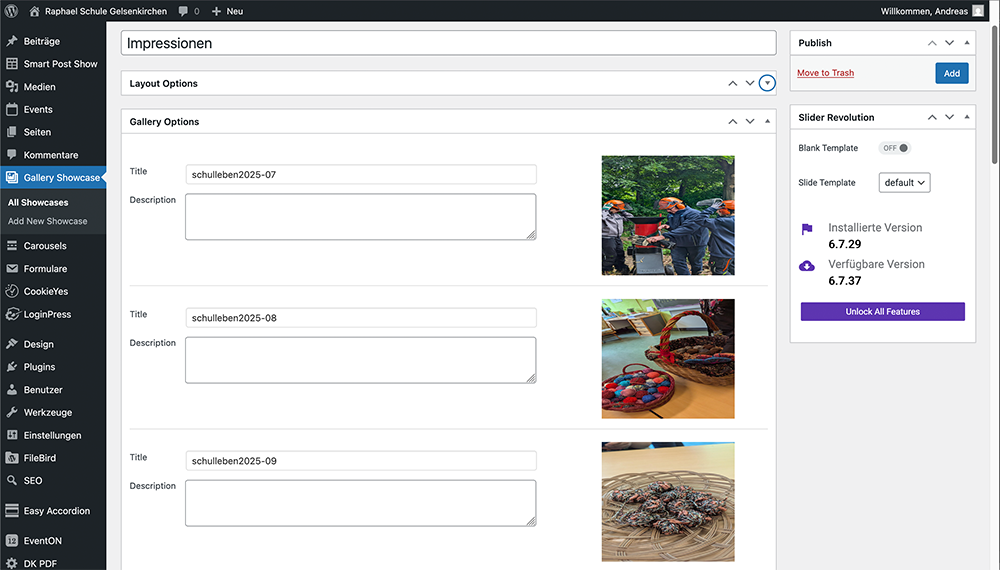Click the page vertical scrollbar
The image size is (1000, 570).
pyautogui.click(x=995, y=96)
